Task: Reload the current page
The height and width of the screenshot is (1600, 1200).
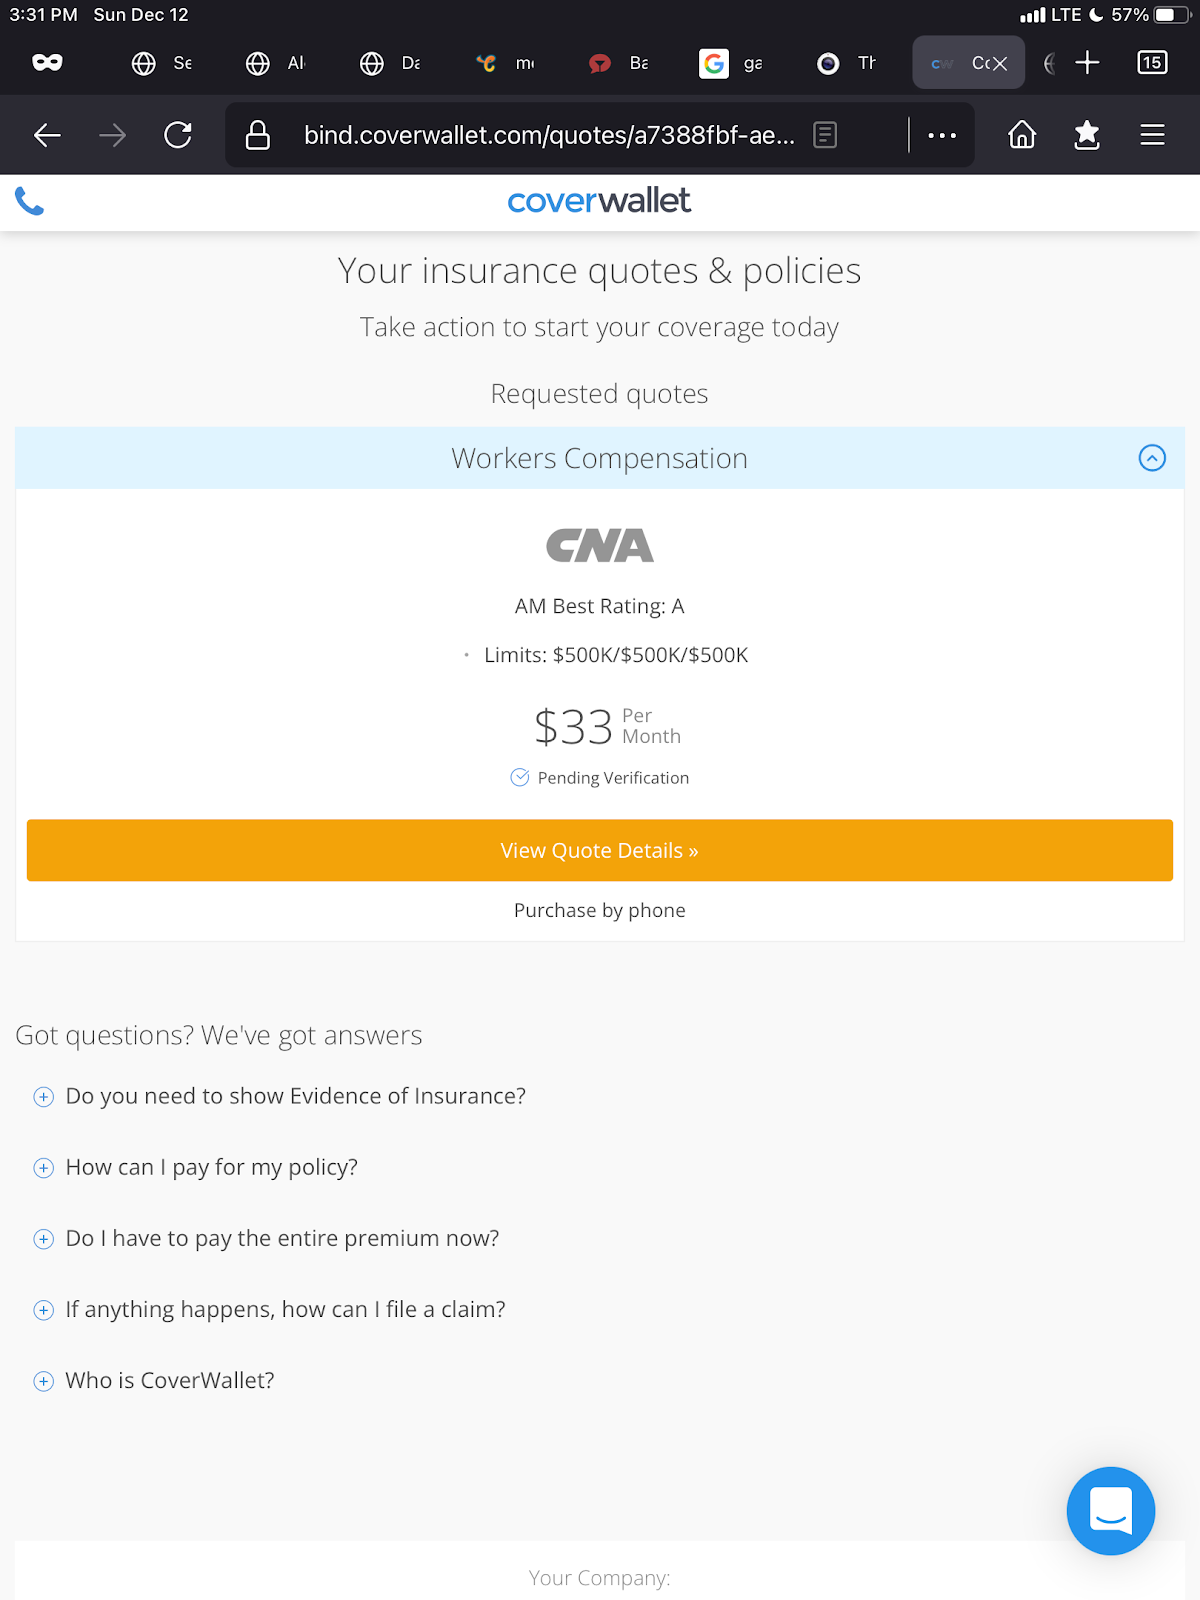Action: pyautogui.click(x=178, y=135)
